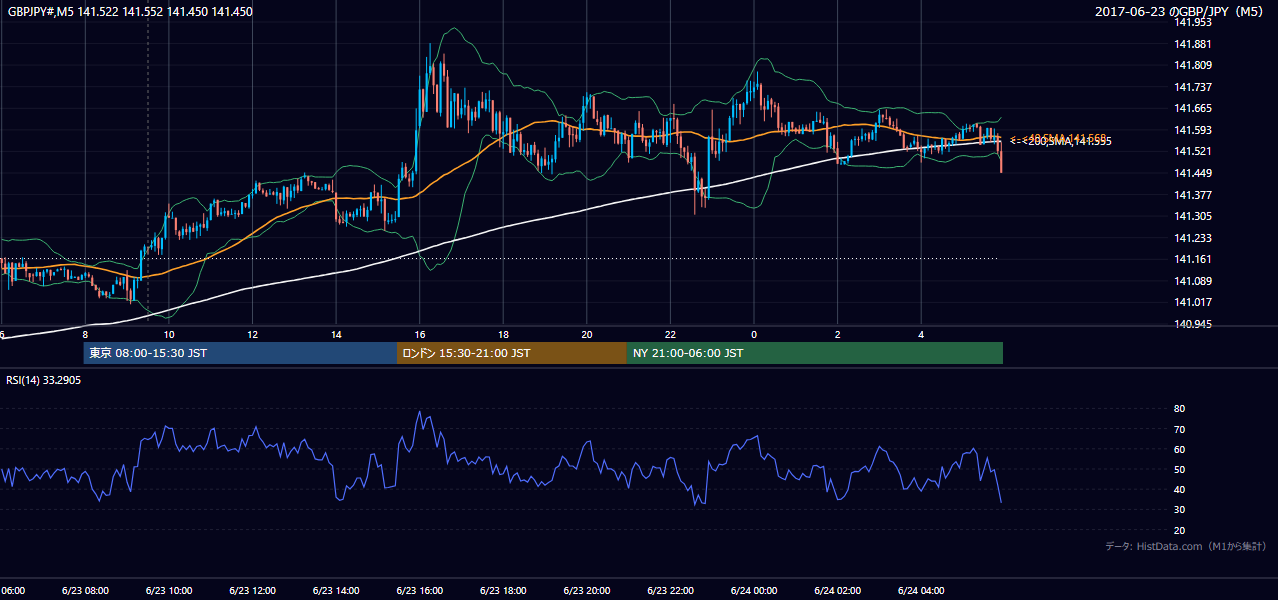Click the 6/23 12:00 time label

252,591
